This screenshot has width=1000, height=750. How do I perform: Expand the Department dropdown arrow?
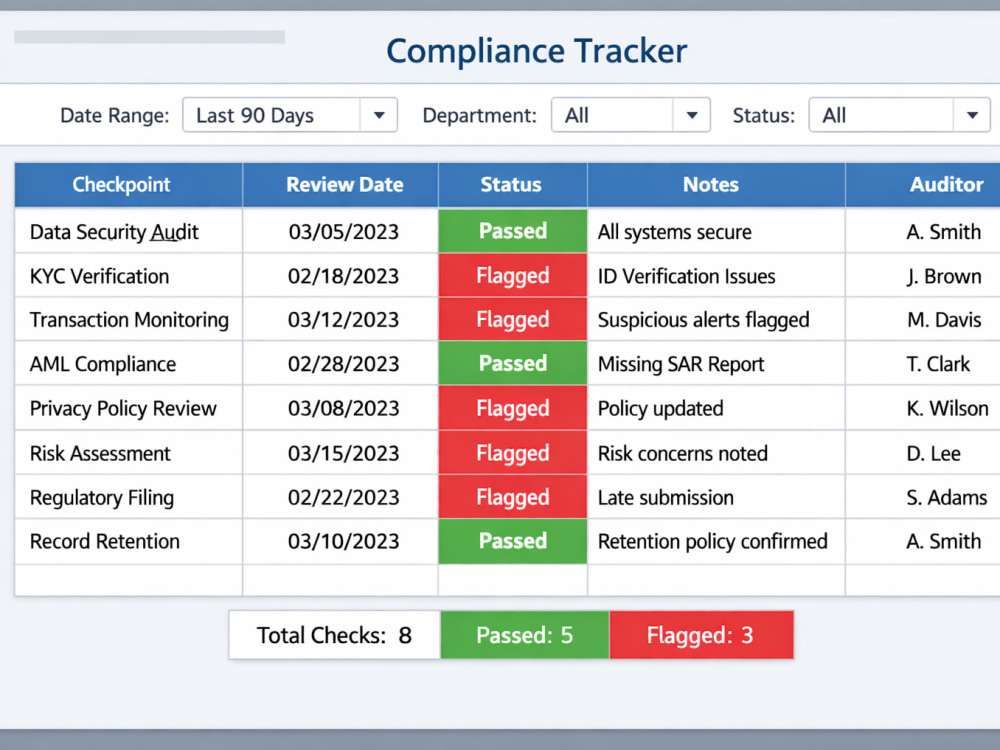click(691, 115)
